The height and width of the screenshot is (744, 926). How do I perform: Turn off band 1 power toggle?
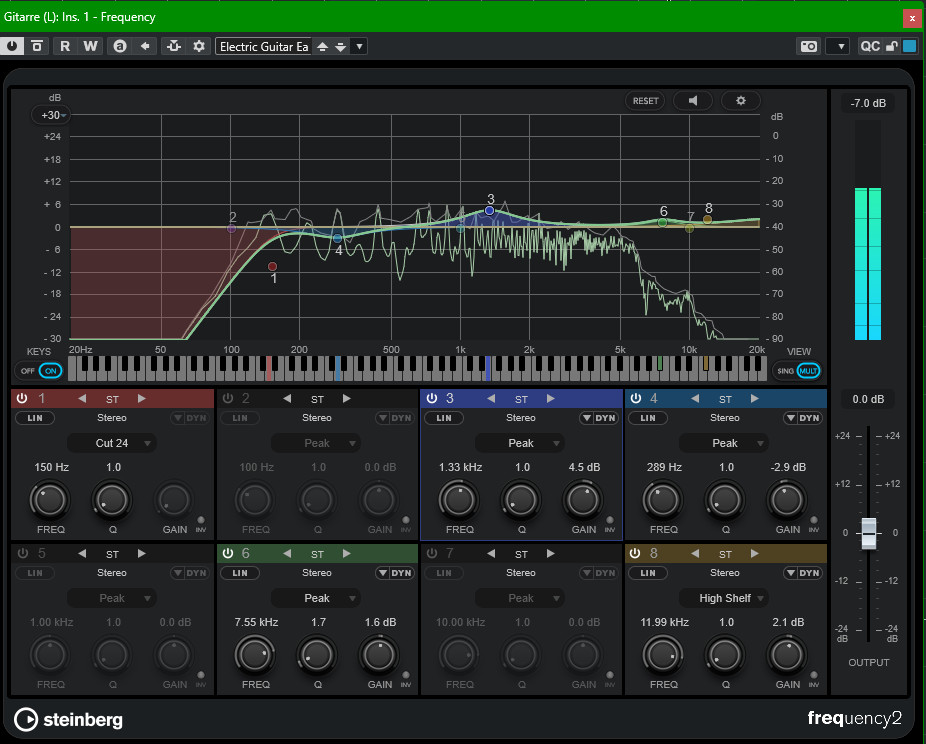[22, 398]
